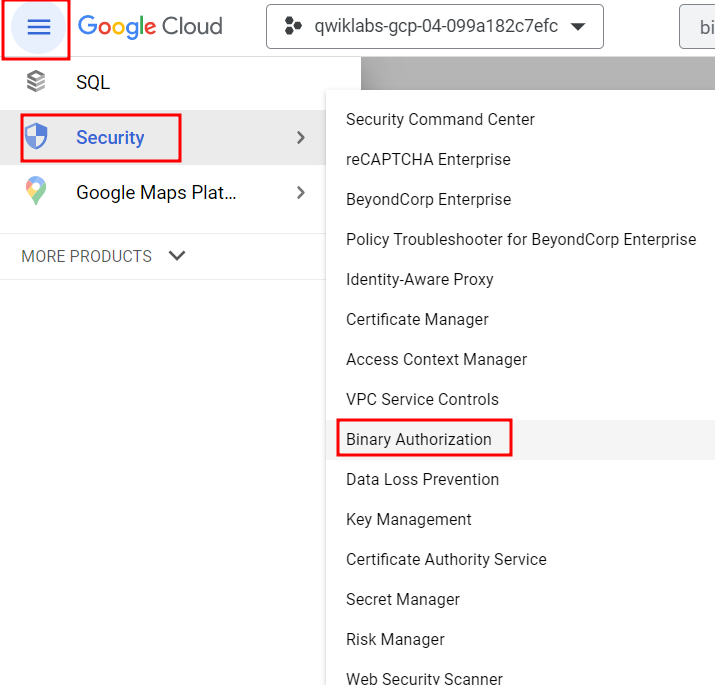Screen dimensions: 715x685
Task: Click the Google Maps pin icon
Action: click(36, 191)
